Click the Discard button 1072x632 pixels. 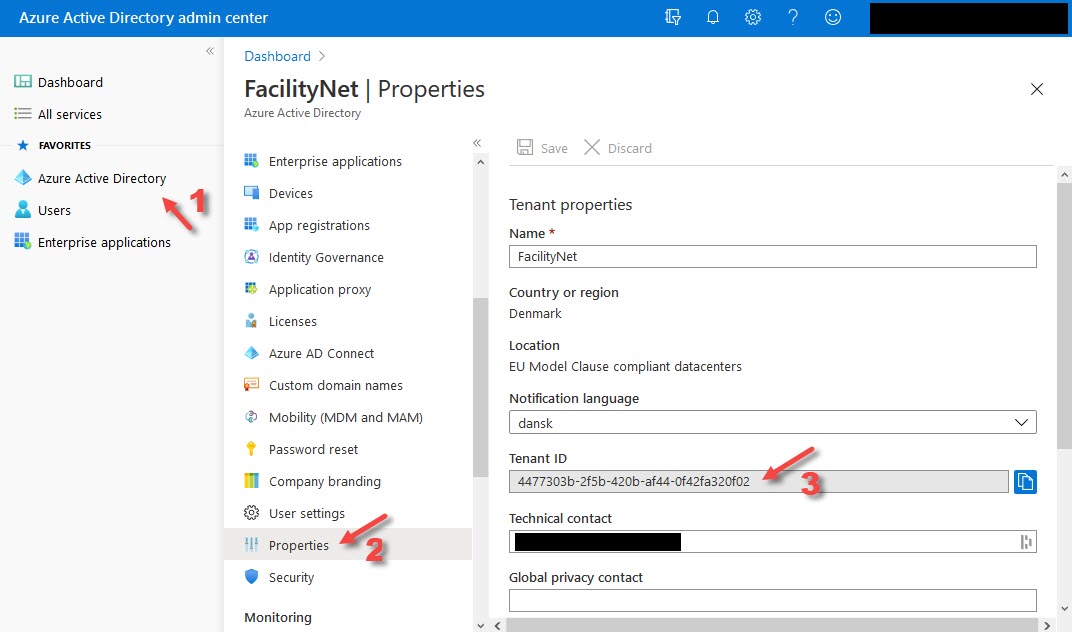[x=618, y=148]
